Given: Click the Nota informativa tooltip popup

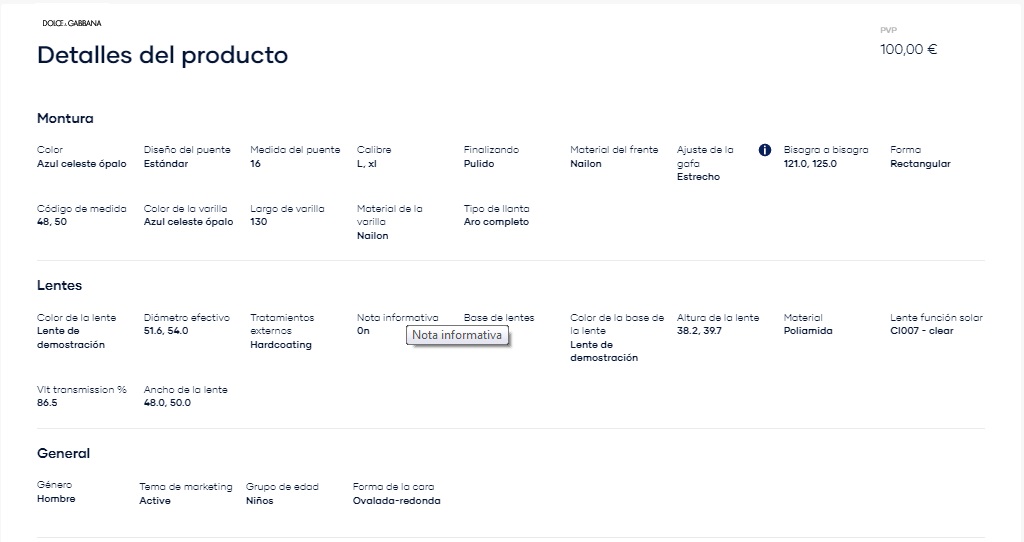Looking at the screenshot, I should (457, 335).
